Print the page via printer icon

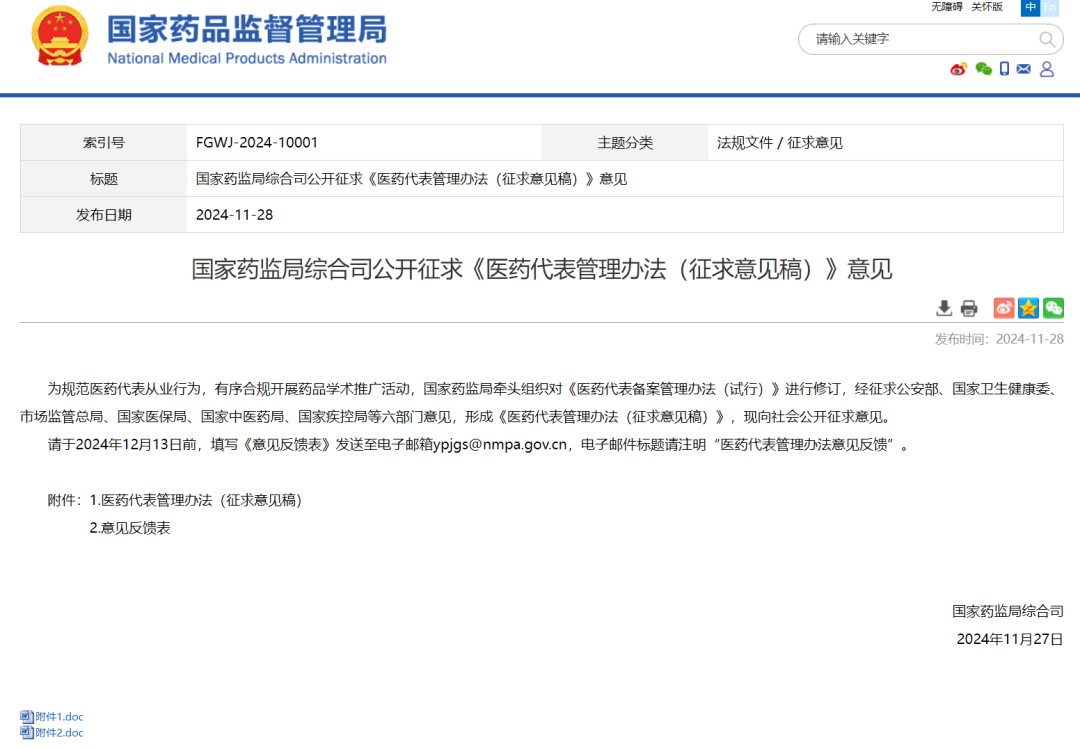969,308
